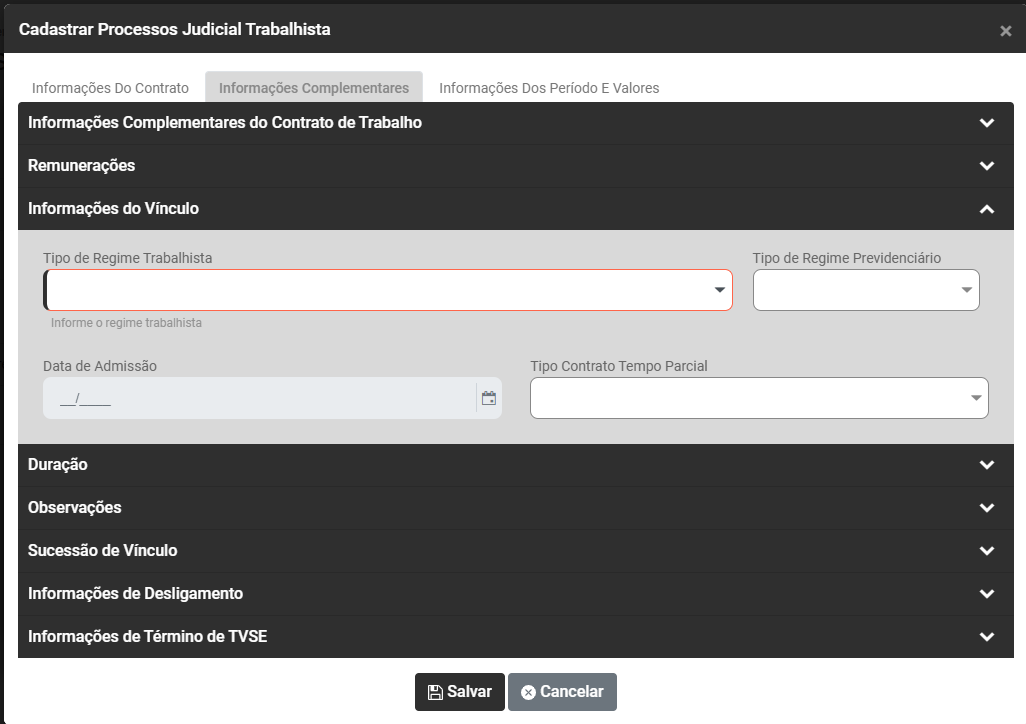Expand the Duração section chevron
The height and width of the screenshot is (724, 1026).
pos(987,465)
